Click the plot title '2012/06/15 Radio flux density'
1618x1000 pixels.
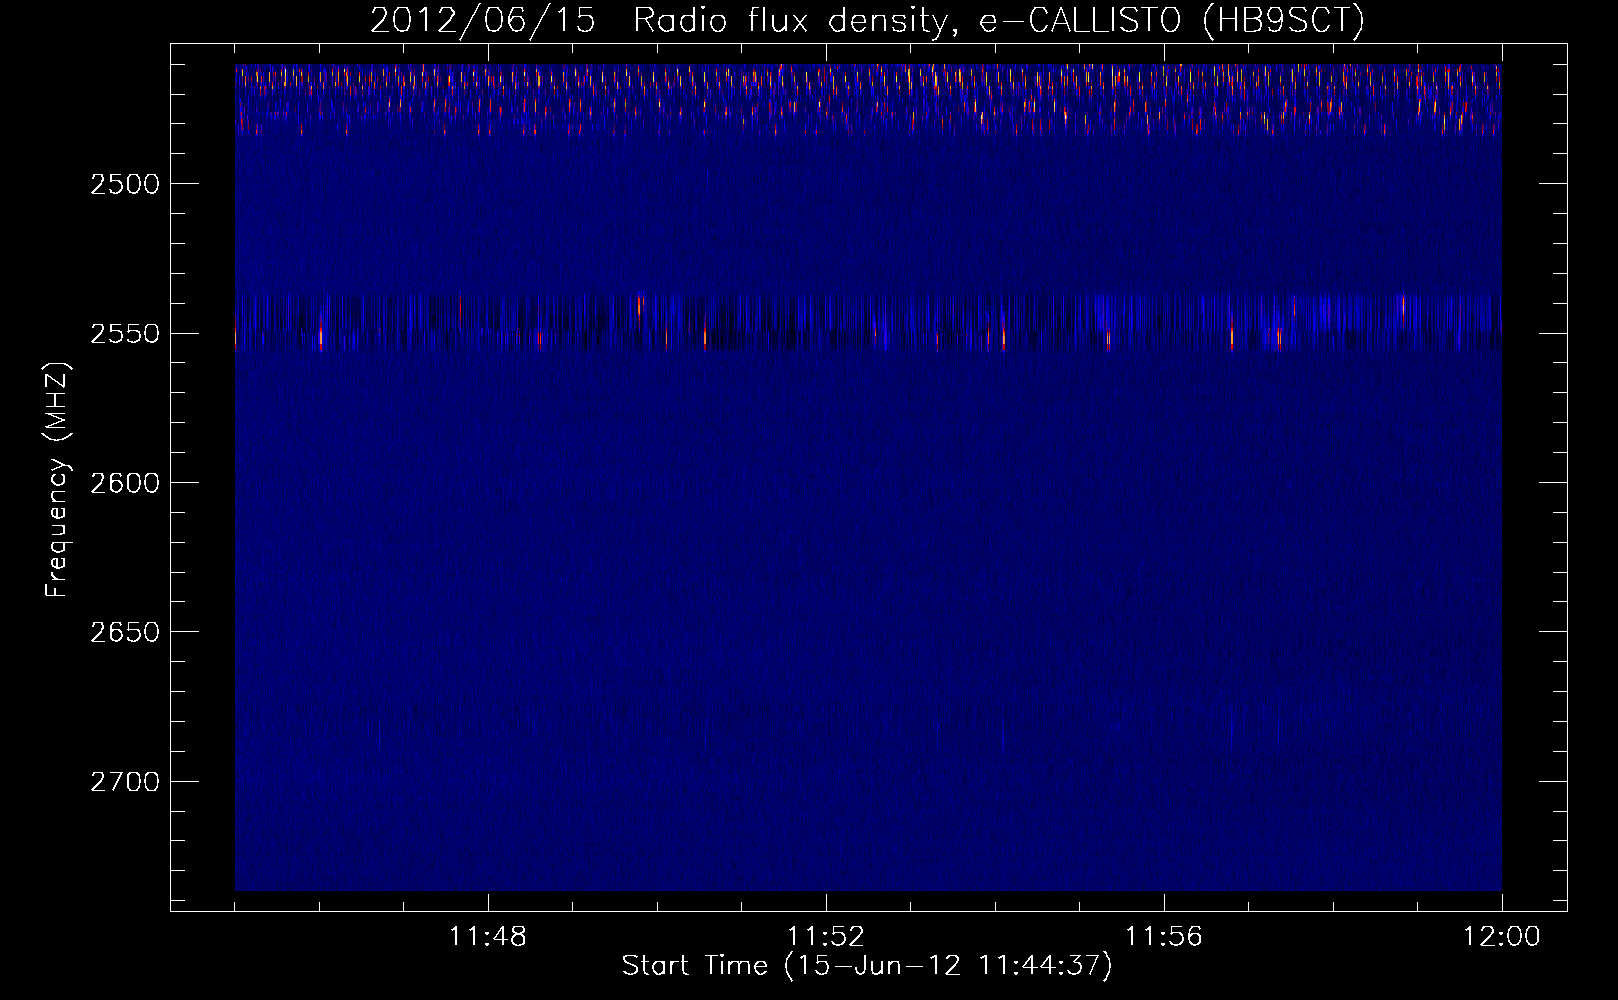867,21
